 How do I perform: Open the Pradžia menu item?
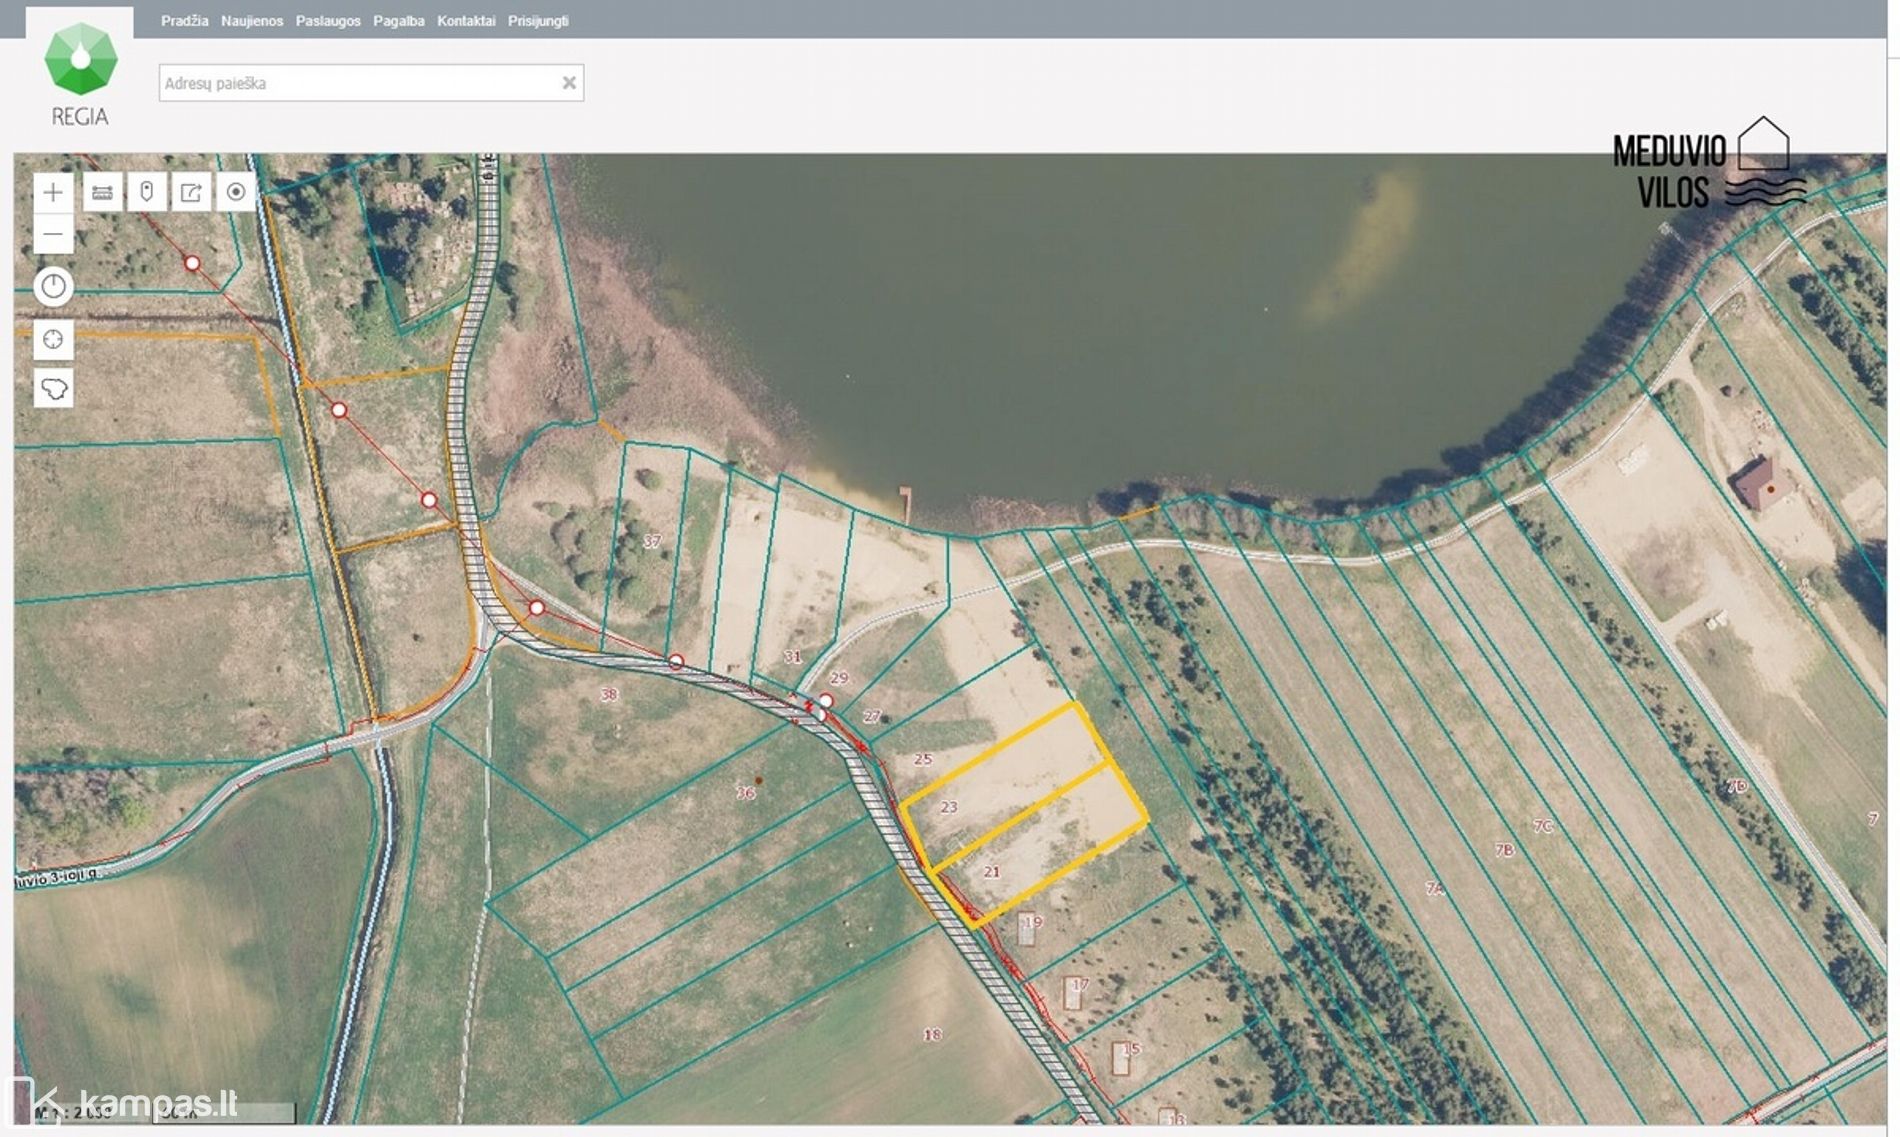click(184, 21)
